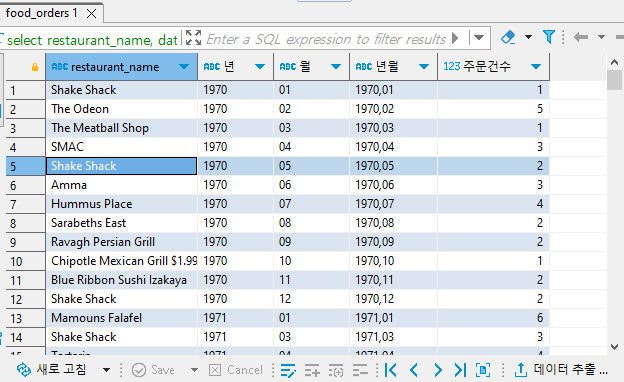Click the fetch page size icon
624x382 pixels.
click(483, 370)
